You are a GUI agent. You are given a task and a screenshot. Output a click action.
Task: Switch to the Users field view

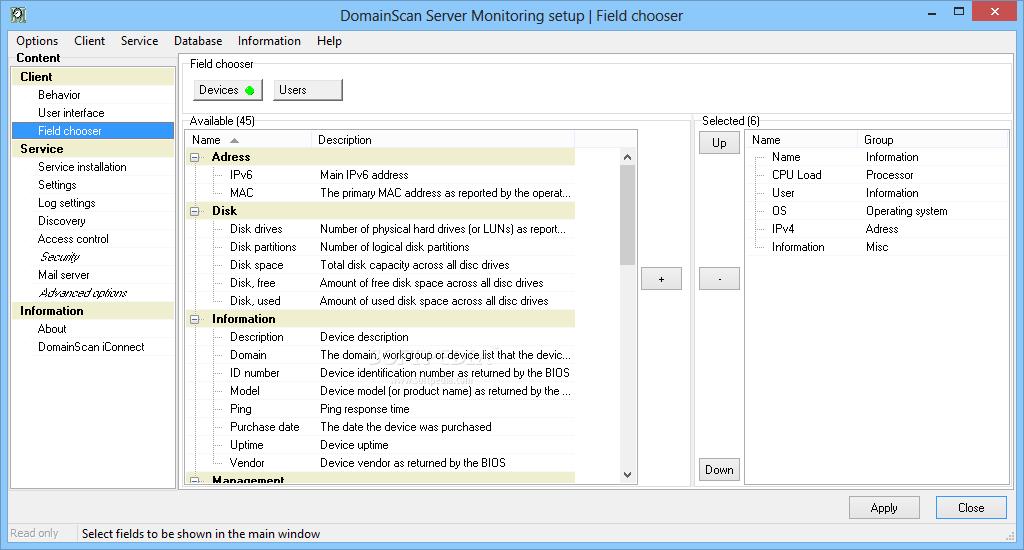308,90
